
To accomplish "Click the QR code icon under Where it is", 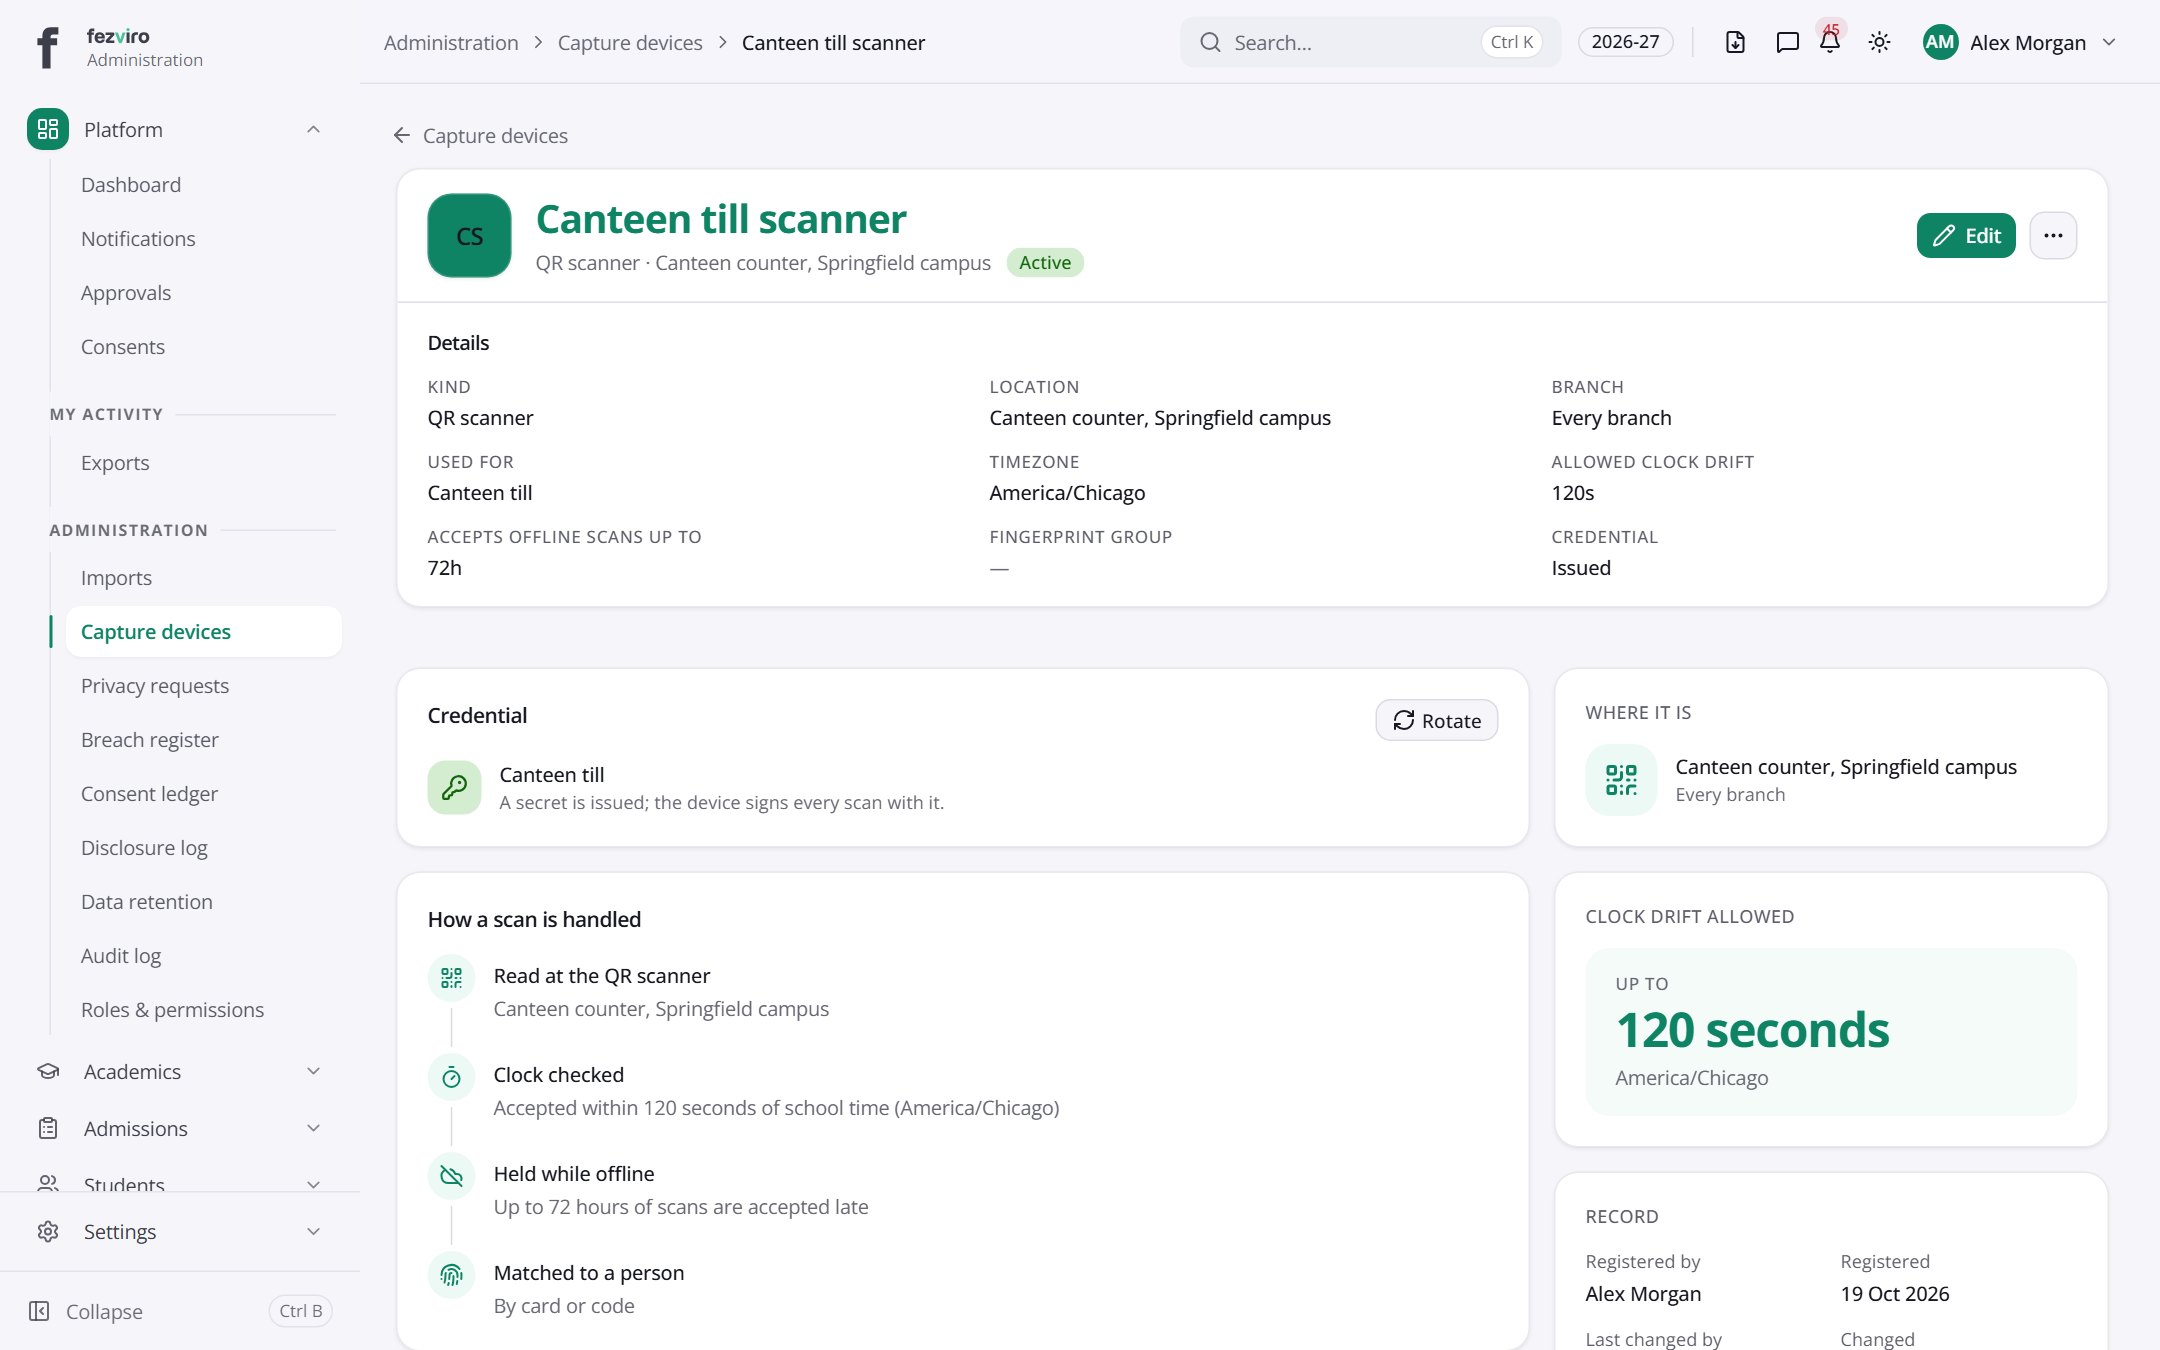I will 1621,780.
